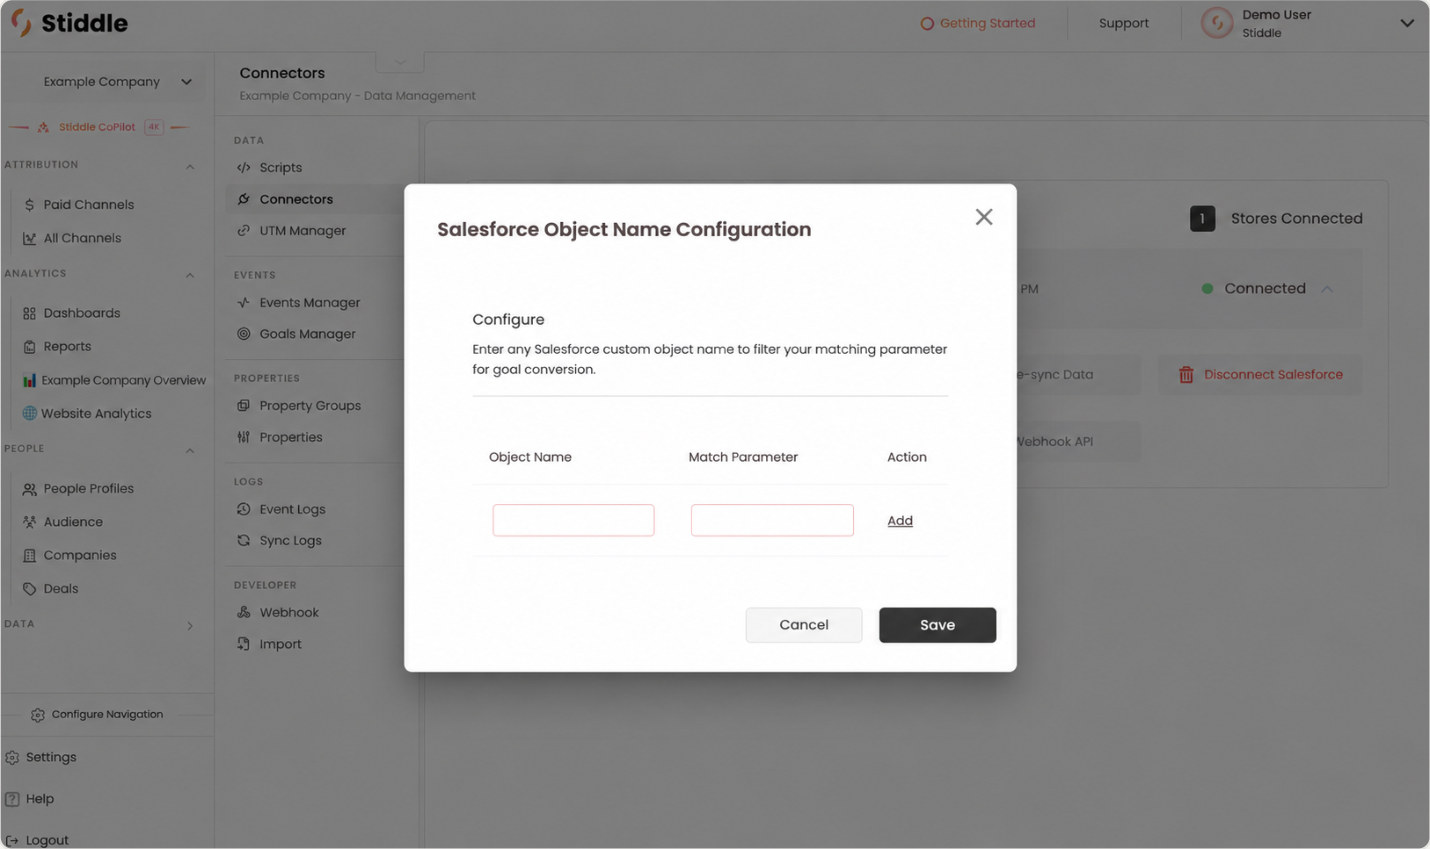Image resolution: width=1430 pixels, height=849 pixels.
Task: Click Configure Navigation gear icon
Action: [38, 715]
